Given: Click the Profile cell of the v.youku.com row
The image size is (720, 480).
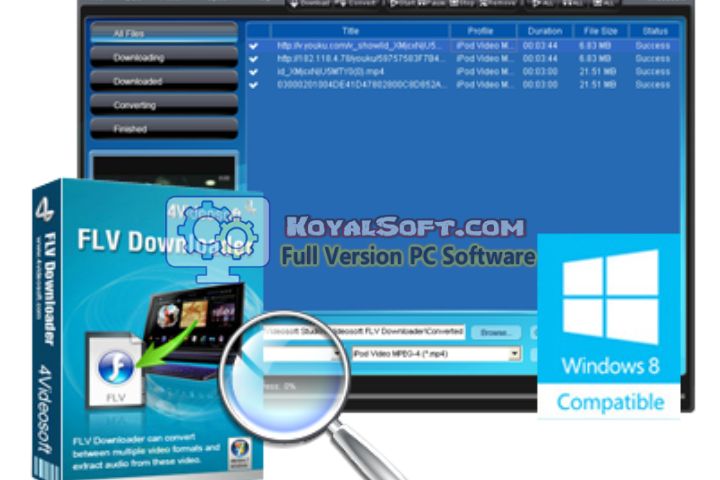Looking at the screenshot, I should click(x=485, y=46).
